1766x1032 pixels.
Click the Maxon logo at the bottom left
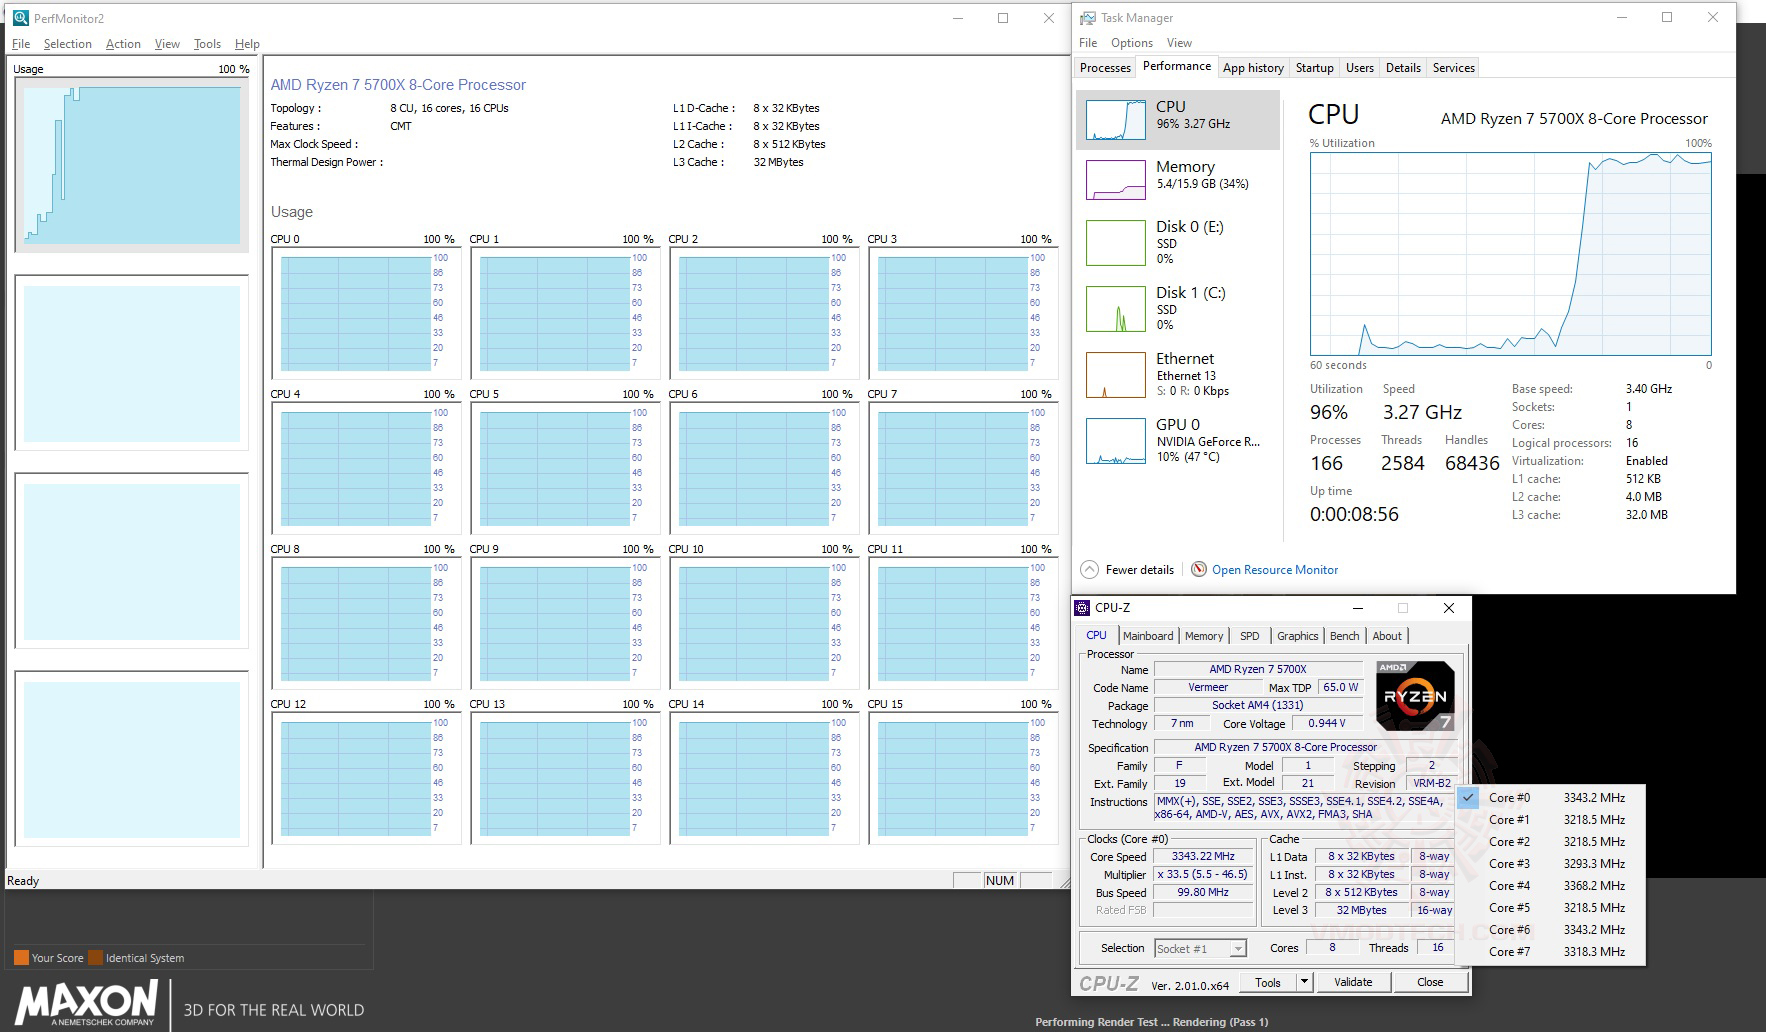[87, 1003]
